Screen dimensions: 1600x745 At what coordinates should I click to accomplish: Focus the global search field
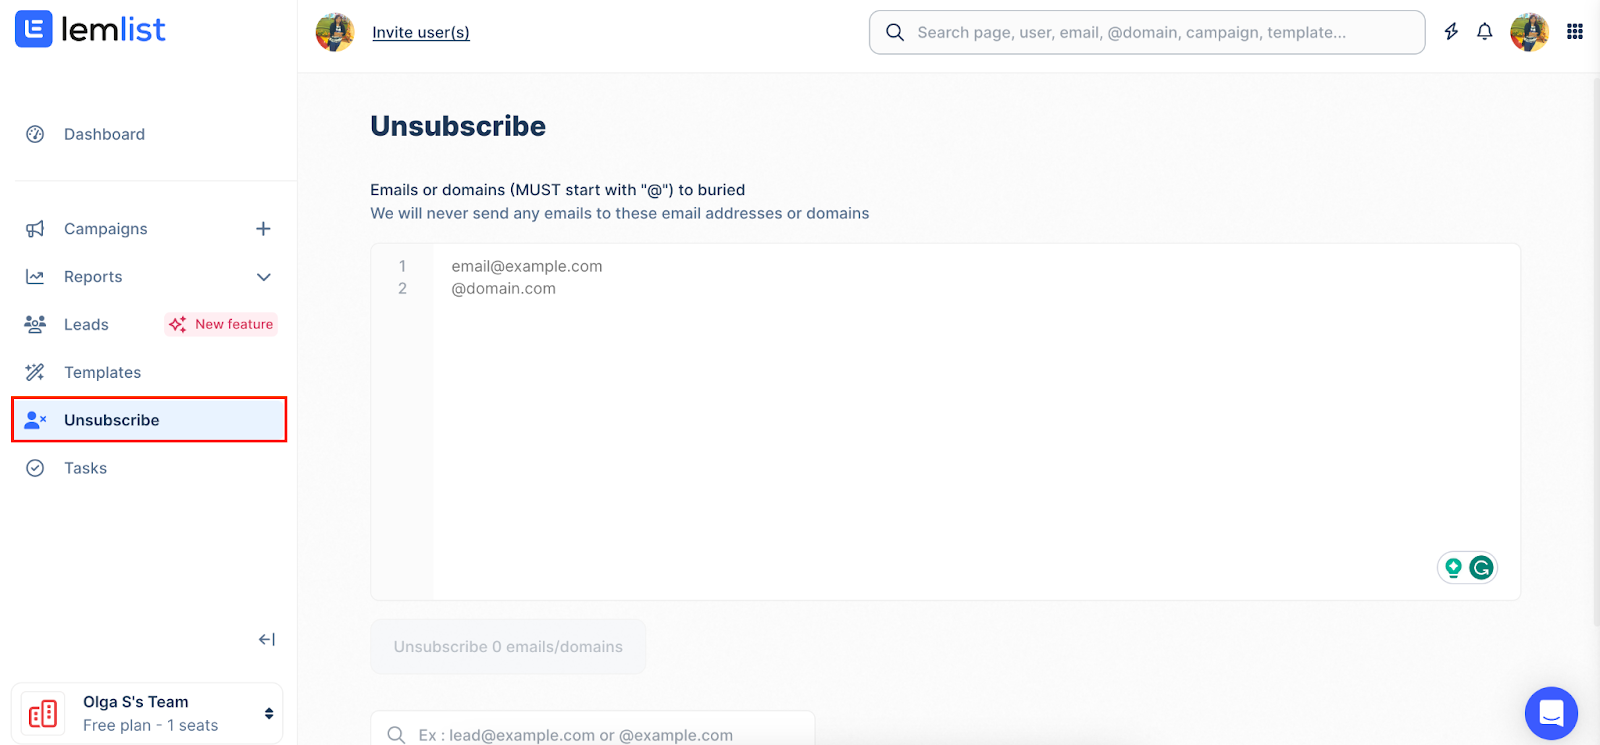pos(1147,32)
